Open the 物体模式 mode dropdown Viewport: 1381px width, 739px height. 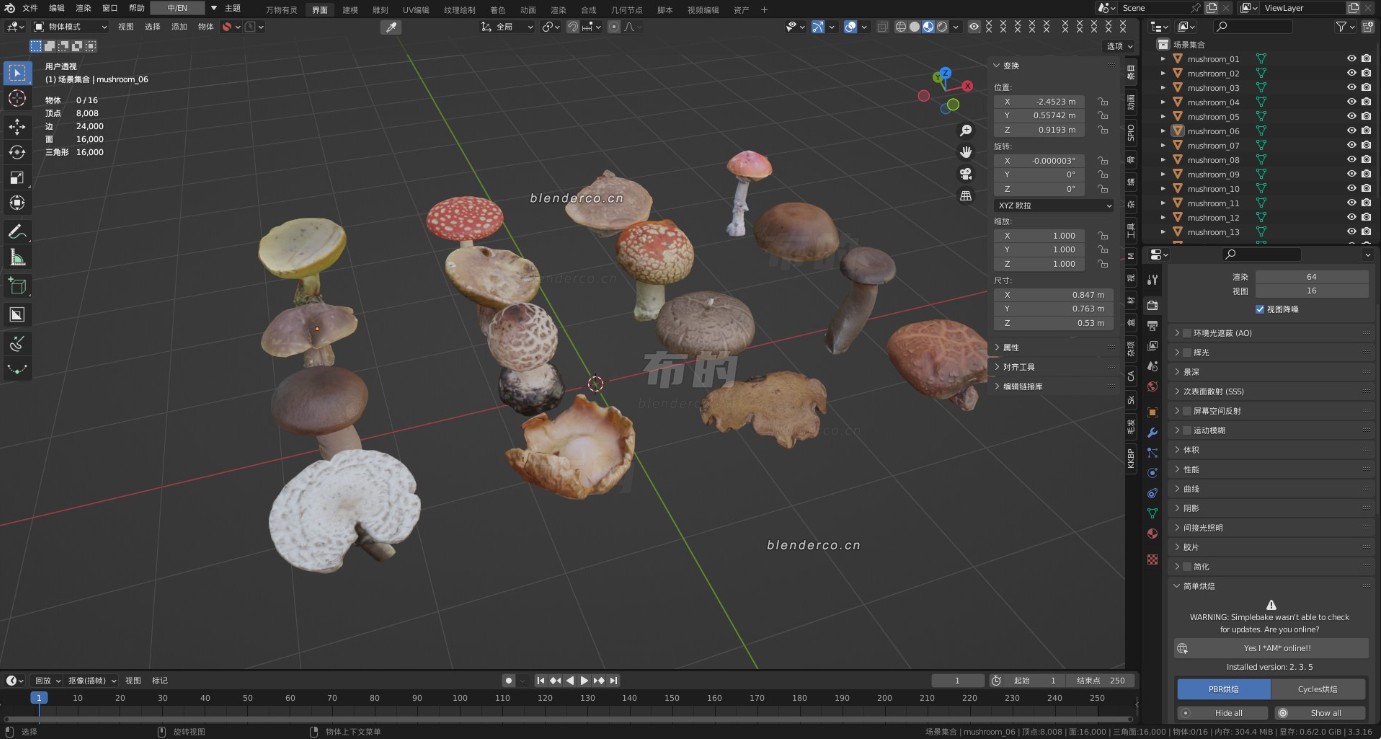(70, 27)
